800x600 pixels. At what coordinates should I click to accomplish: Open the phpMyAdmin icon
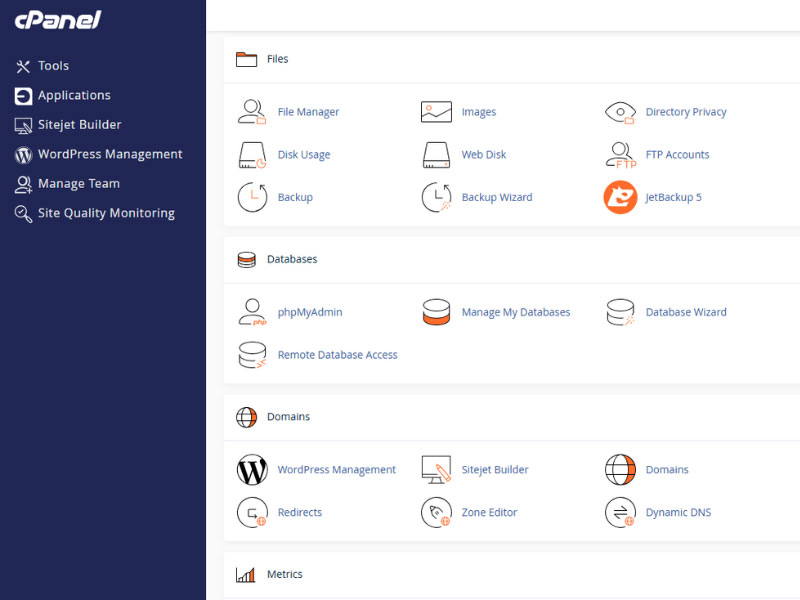pyautogui.click(x=252, y=312)
